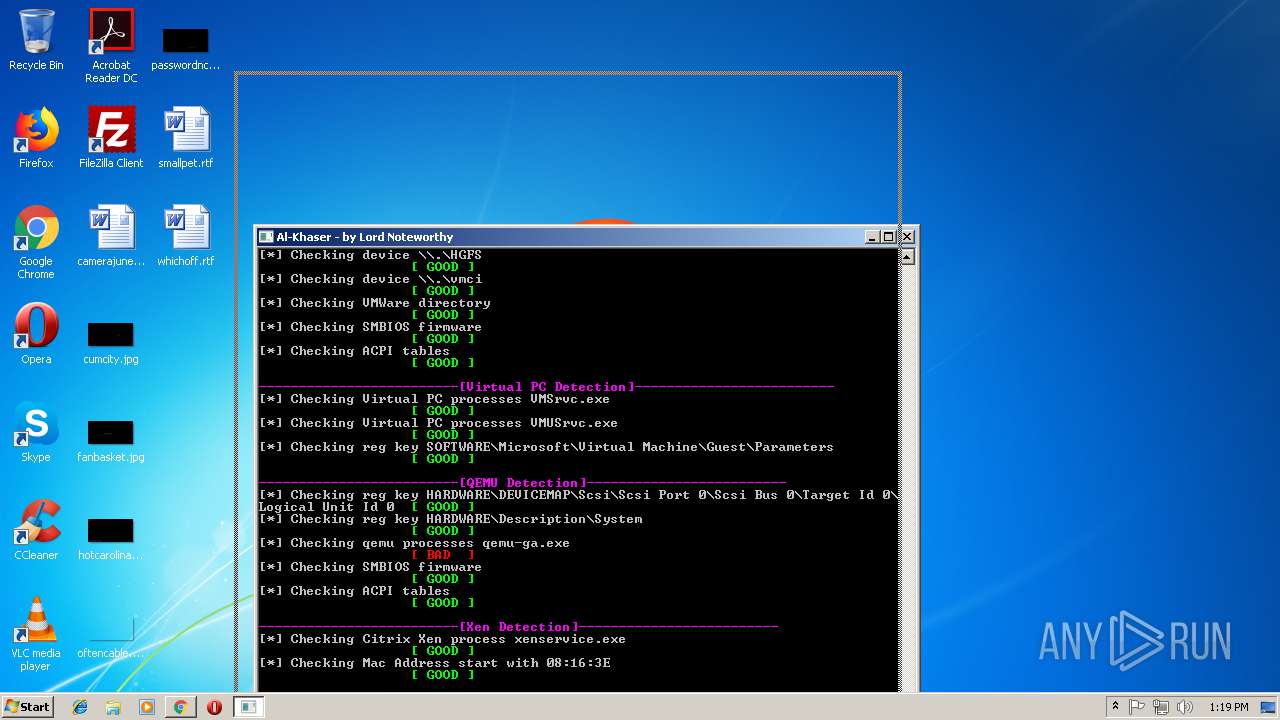Open Windows Explorer from the taskbar
The image size is (1280, 720).
tap(113, 707)
